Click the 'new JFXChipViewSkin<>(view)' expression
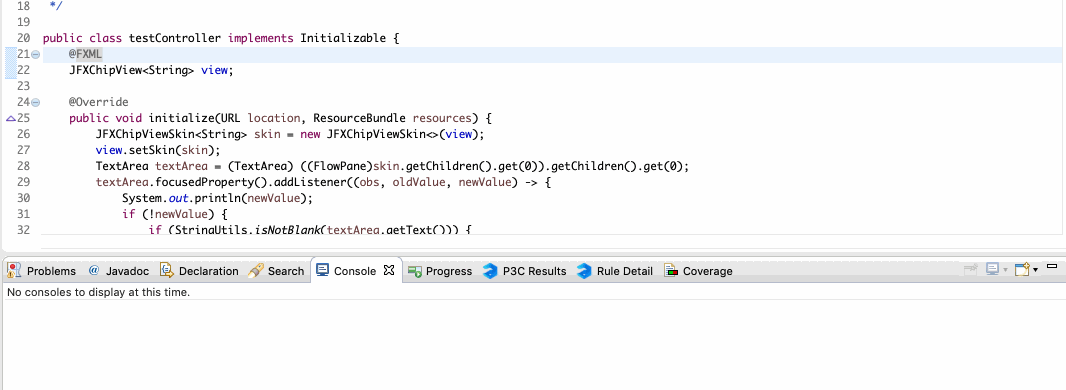The image size is (1066, 390). coord(392,134)
